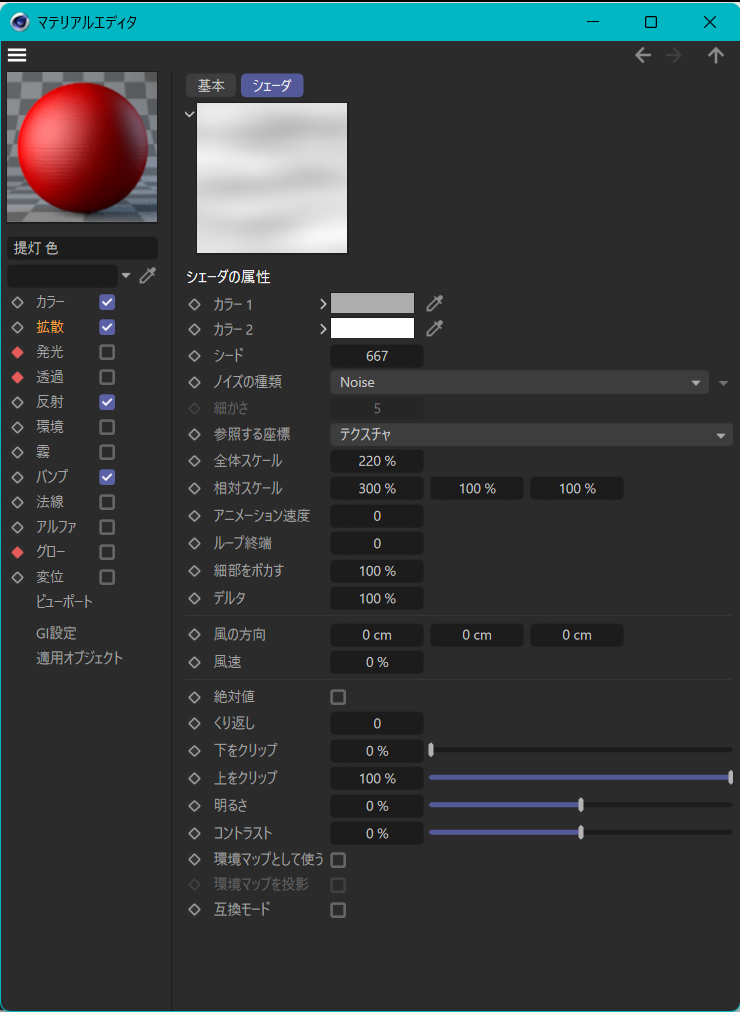The height and width of the screenshot is (1012, 740).
Task: Disable the バンプ channel checkbox
Action: [x=107, y=477]
